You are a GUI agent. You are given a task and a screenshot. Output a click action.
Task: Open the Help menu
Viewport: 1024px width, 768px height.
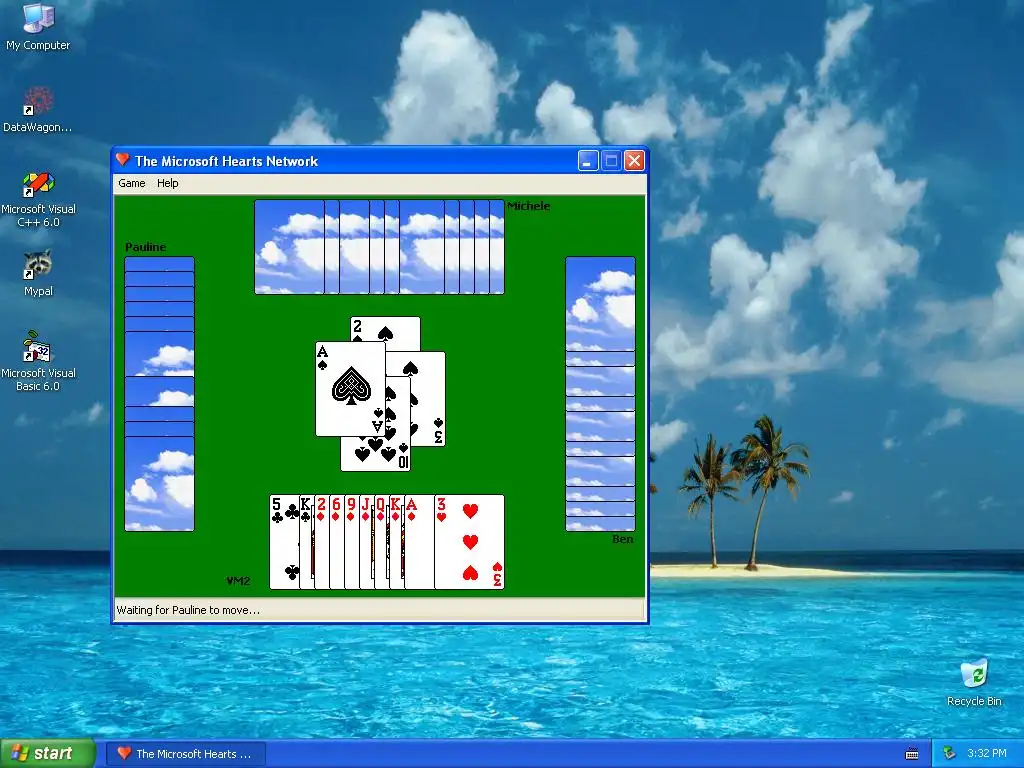[x=167, y=184]
